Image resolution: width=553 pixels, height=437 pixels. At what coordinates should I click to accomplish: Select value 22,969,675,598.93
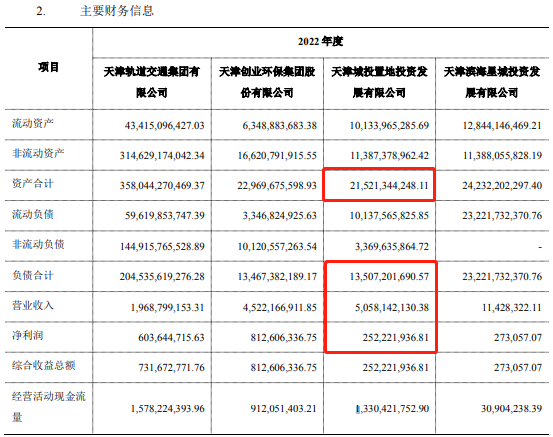pos(277,186)
